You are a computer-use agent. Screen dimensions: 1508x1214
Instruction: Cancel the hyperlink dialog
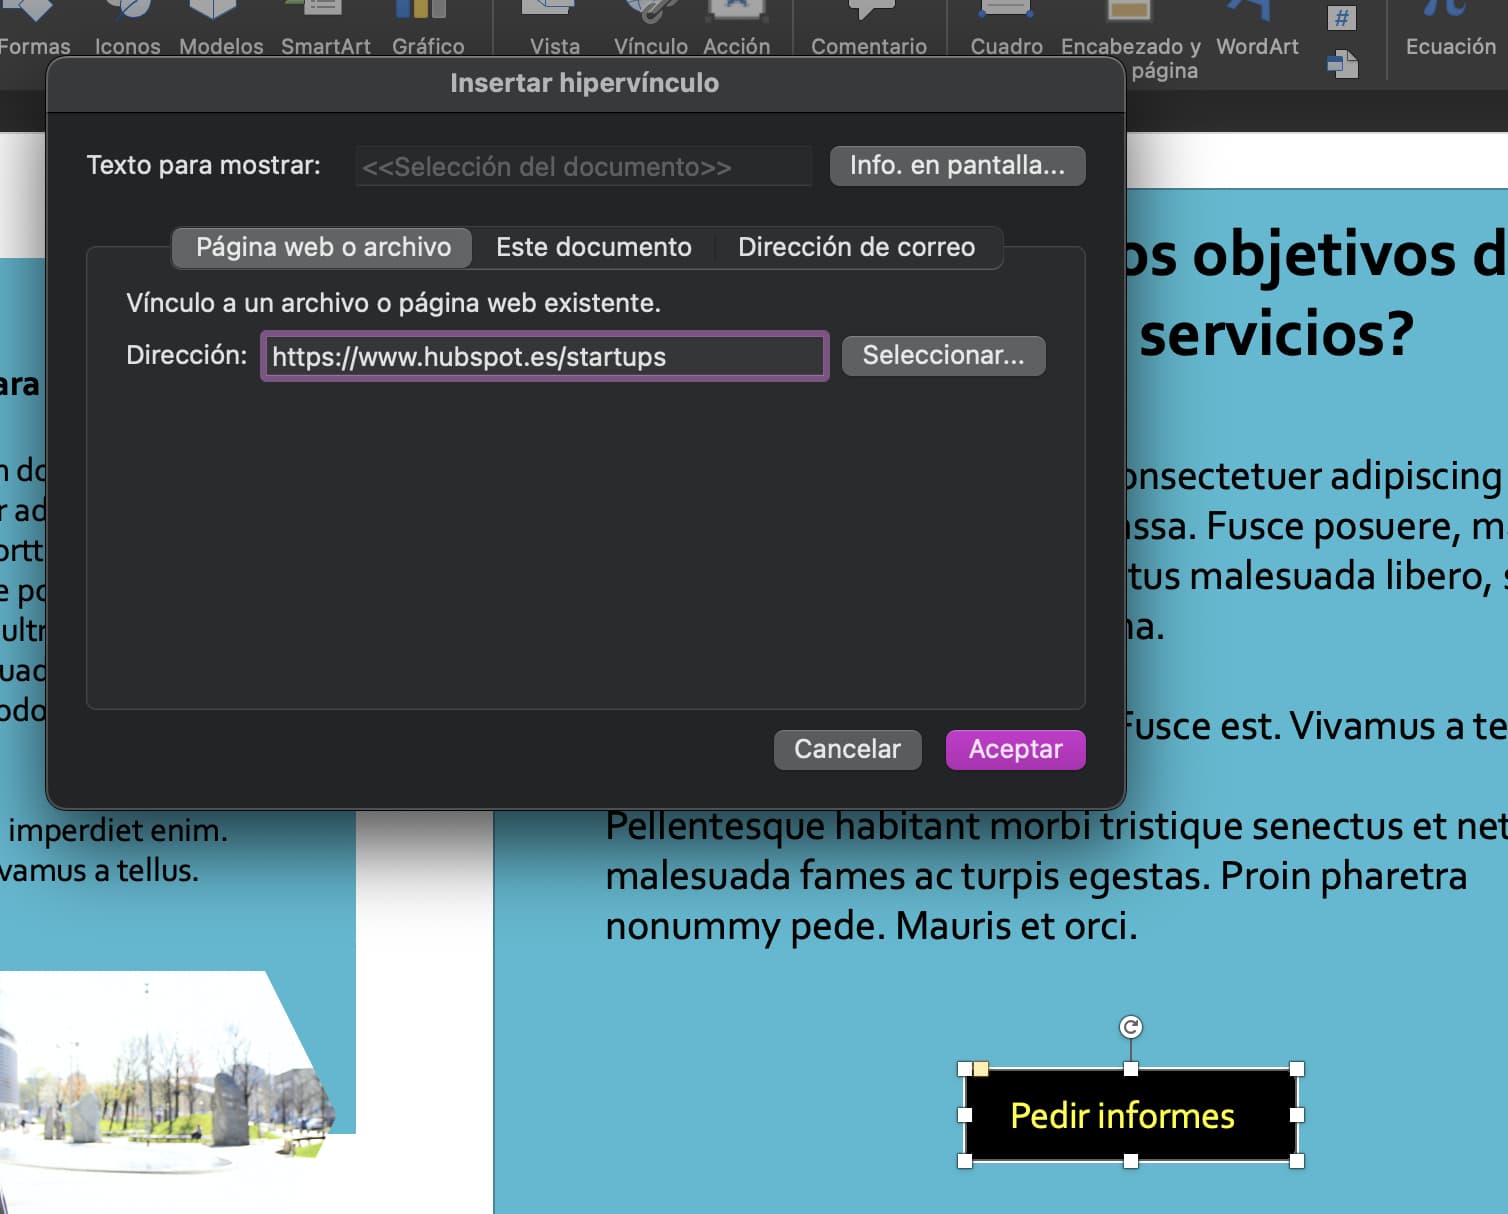click(847, 748)
